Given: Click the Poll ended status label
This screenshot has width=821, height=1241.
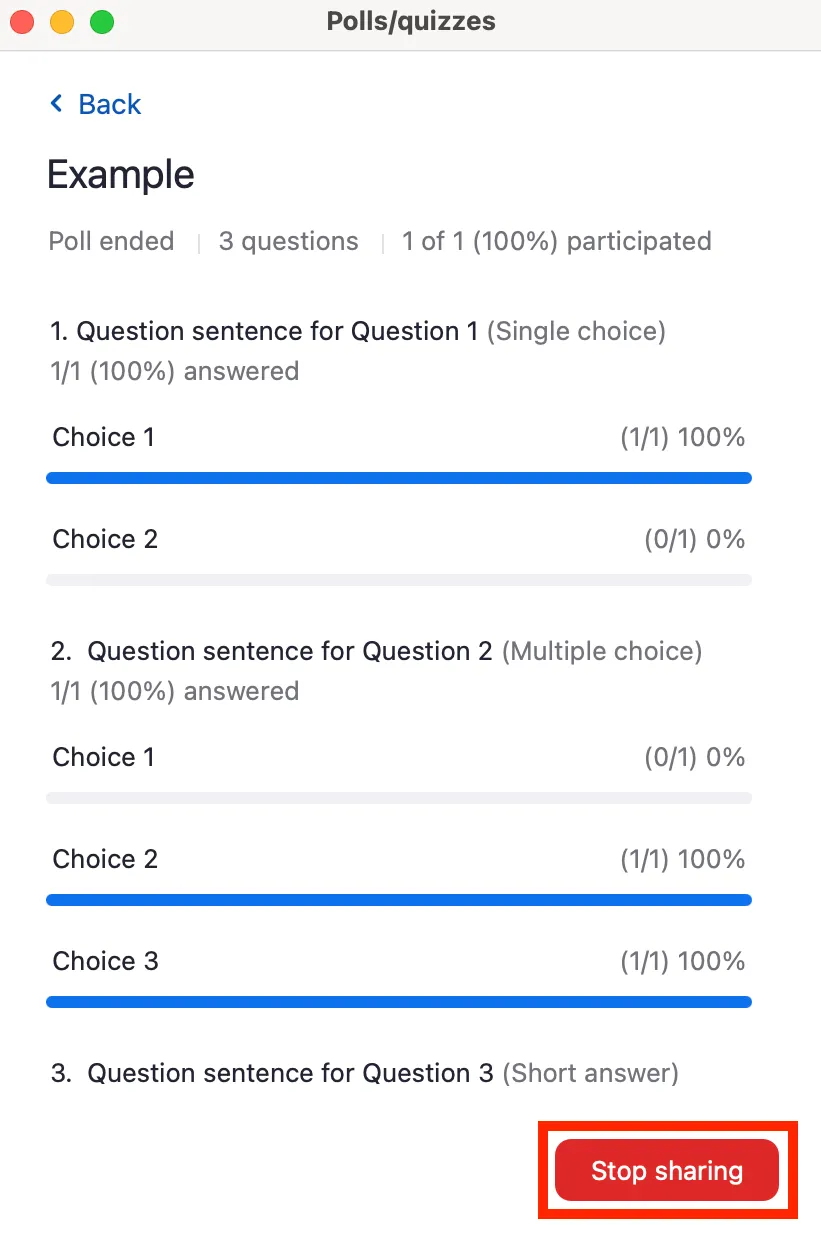Looking at the screenshot, I should (110, 241).
